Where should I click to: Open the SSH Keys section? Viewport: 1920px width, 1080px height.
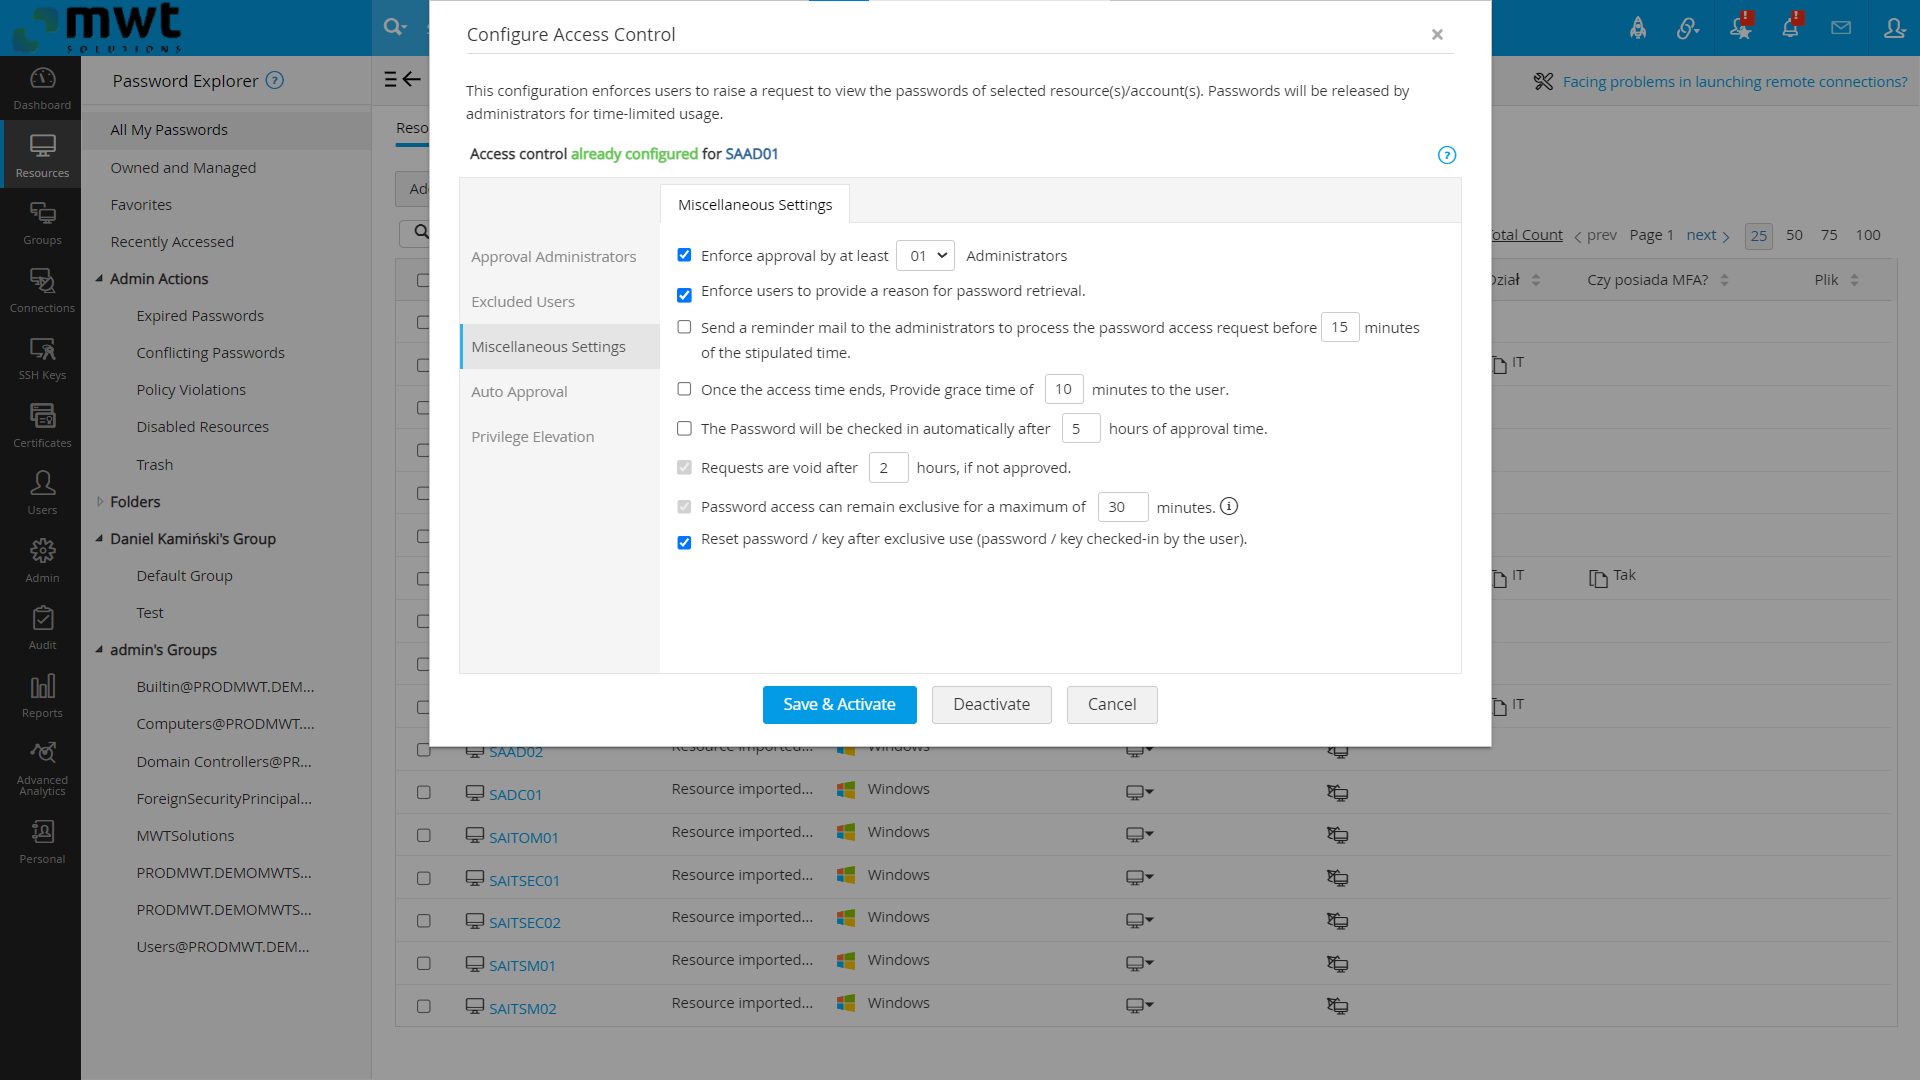[x=41, y=357]
